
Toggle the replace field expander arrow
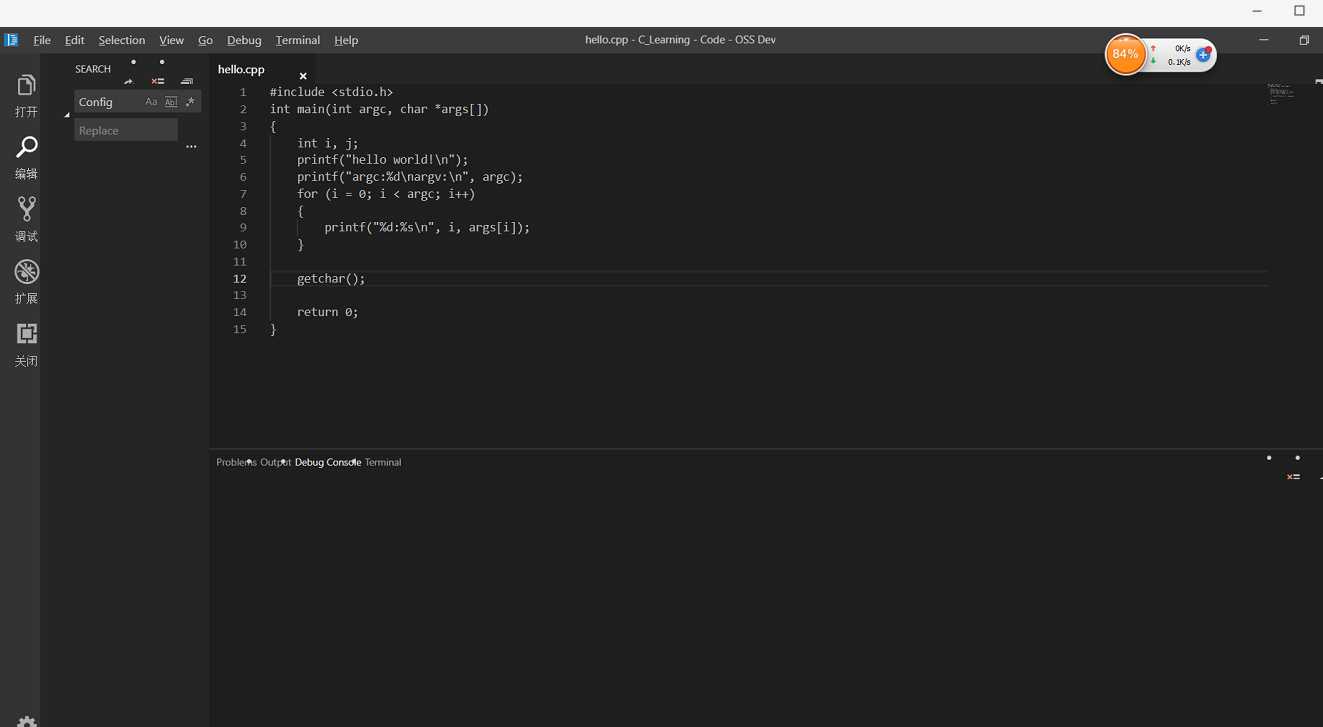67,116
